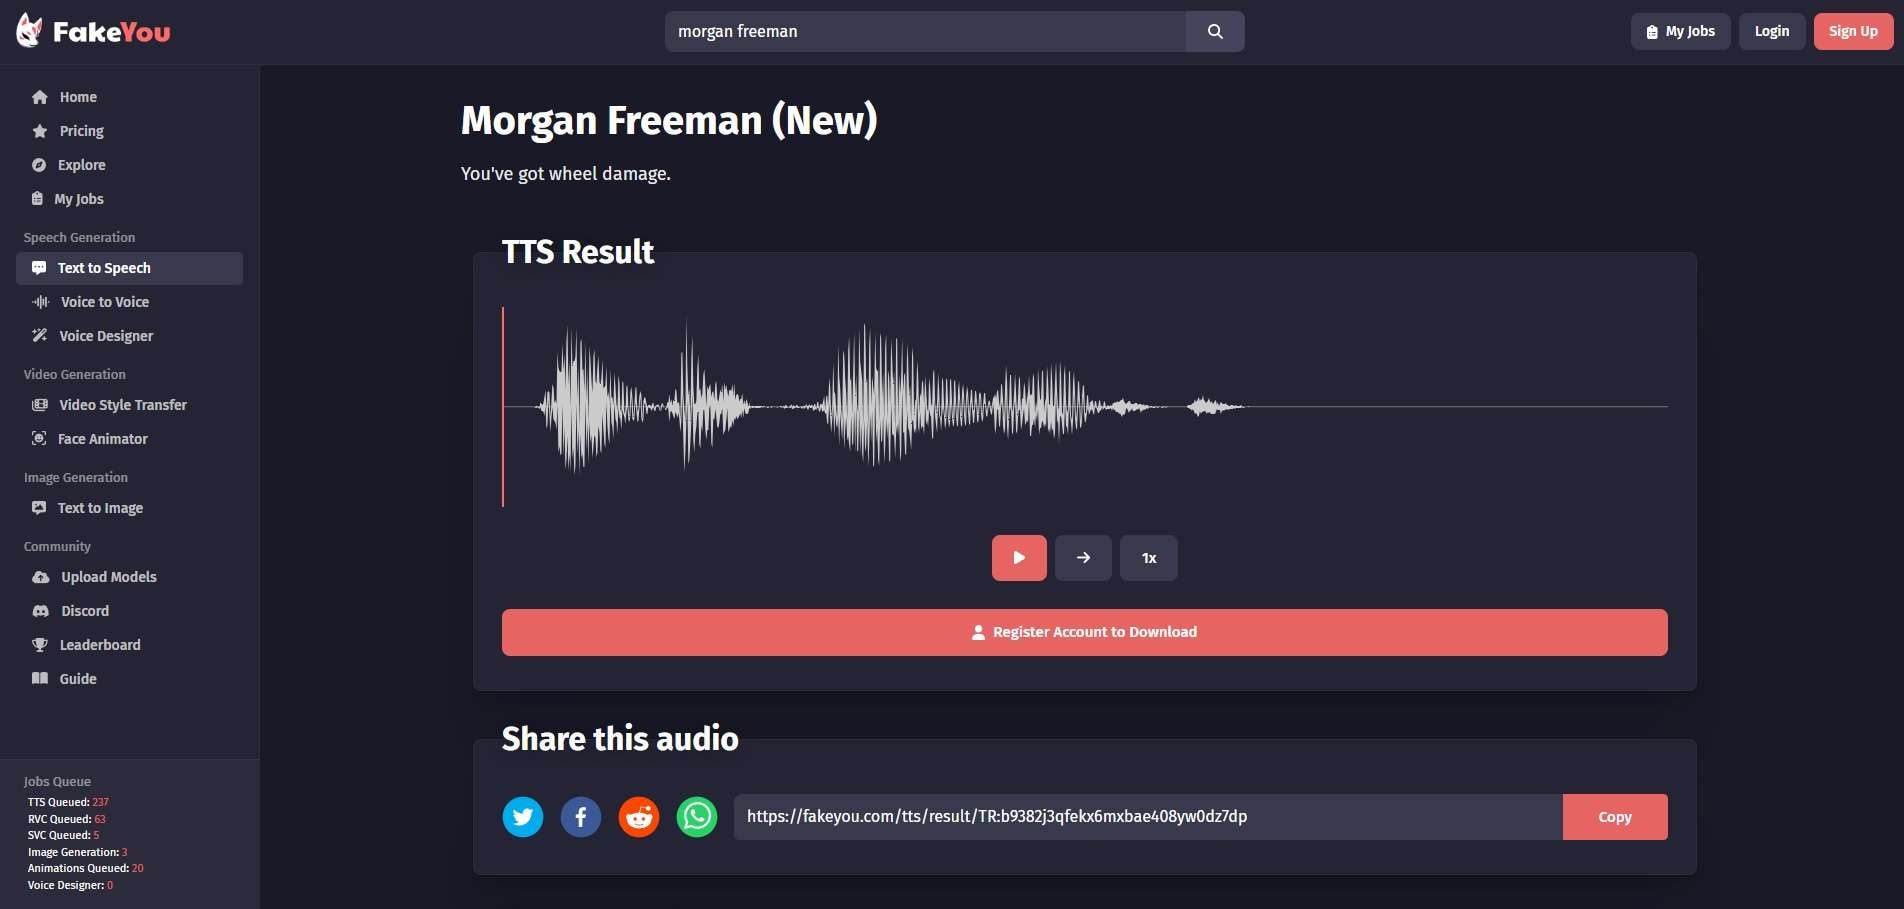The image size is (1904, 909).
Task: Select Text to Speech in sidebar
Action: pyautogui.click(x=129, y=268)
